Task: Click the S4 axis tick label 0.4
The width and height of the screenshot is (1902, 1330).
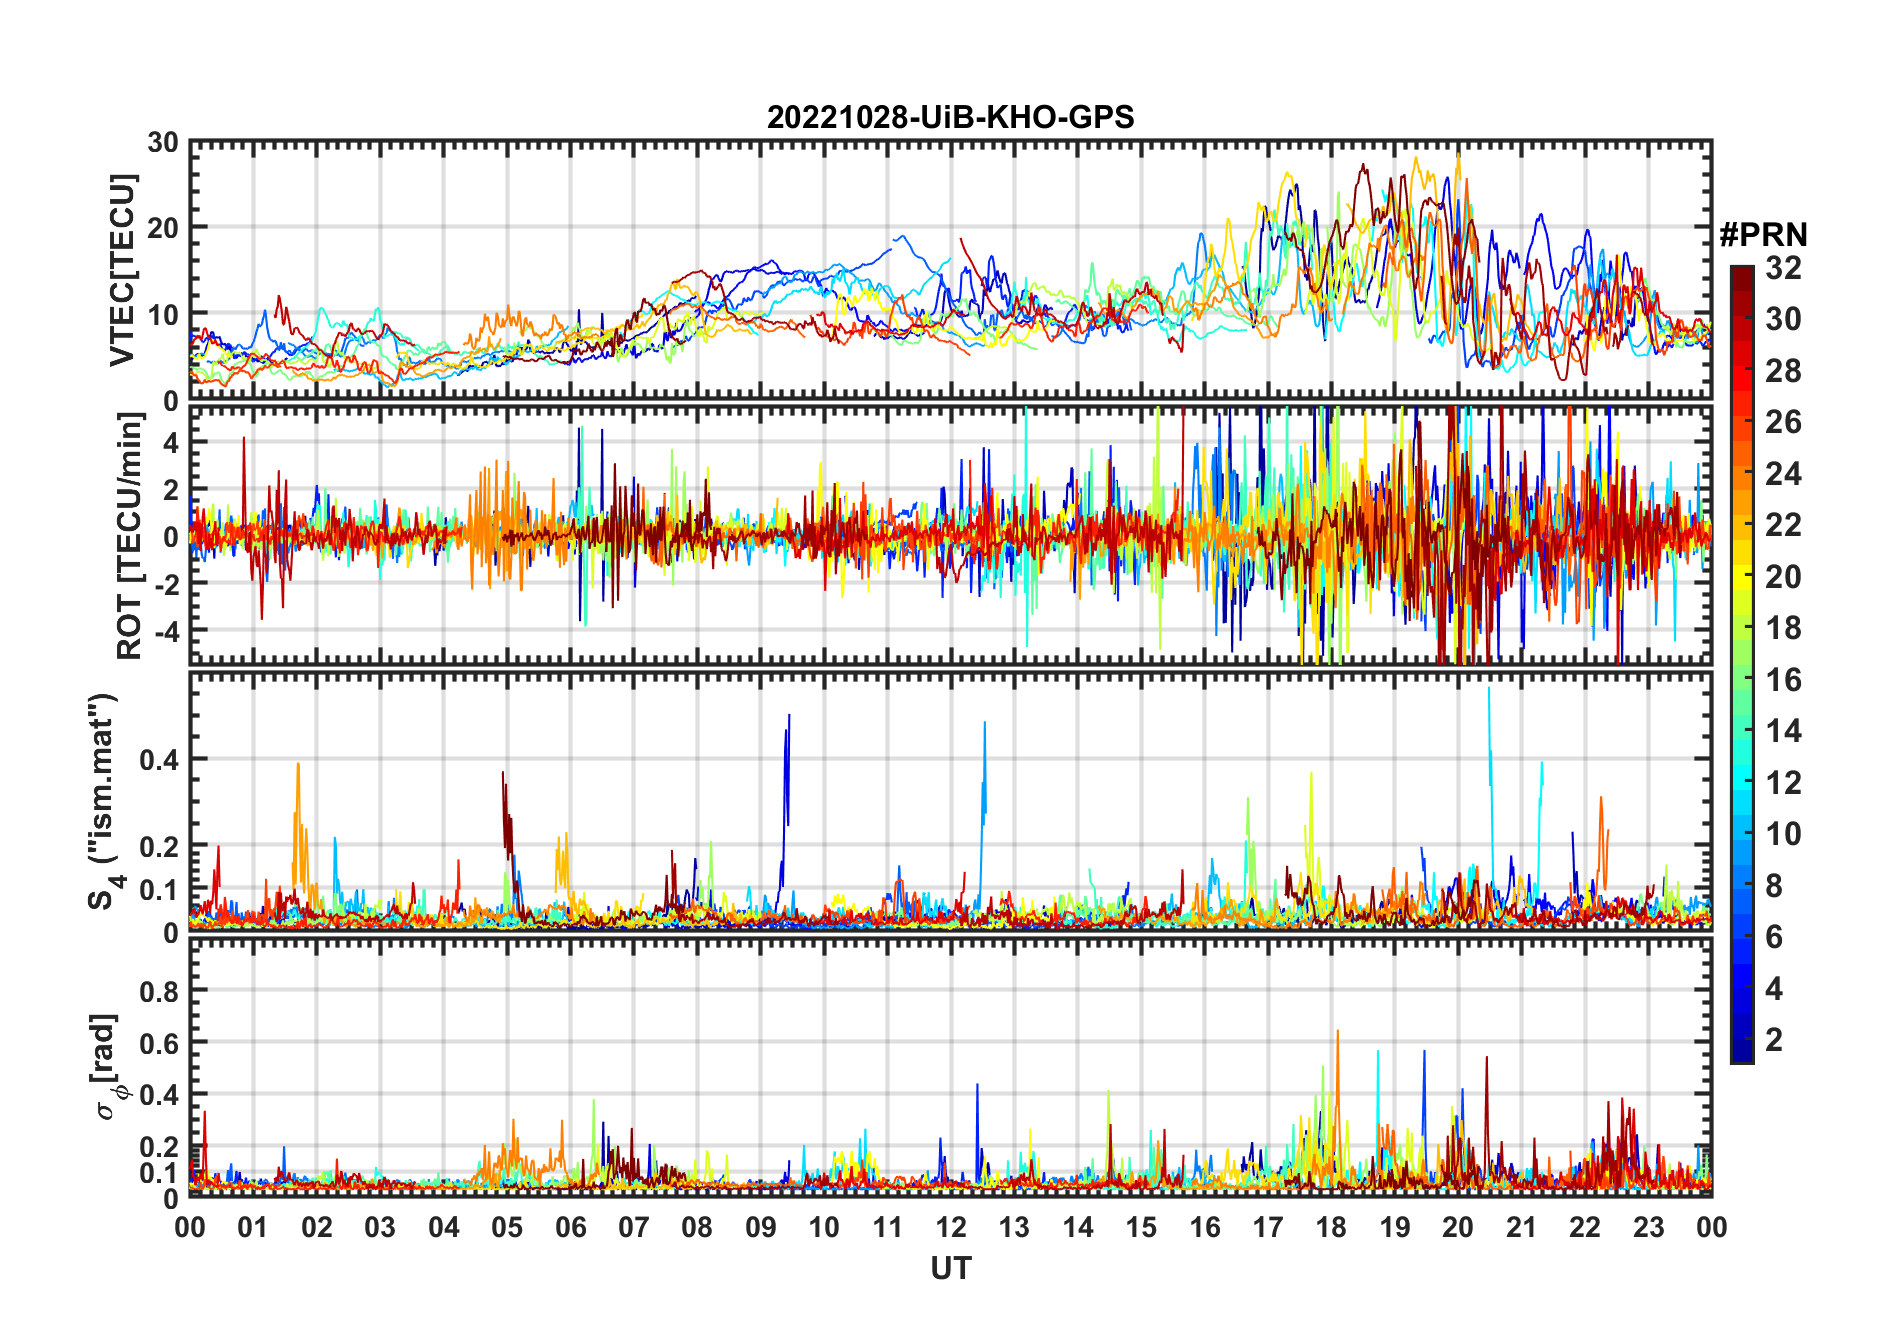Action: 158,760
